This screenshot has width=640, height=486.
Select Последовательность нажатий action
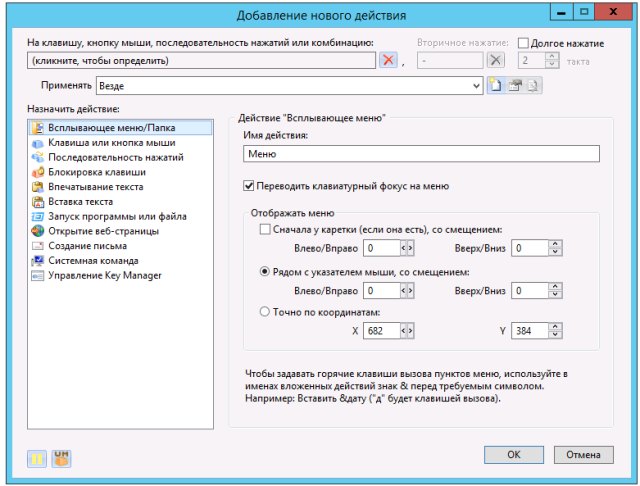pyautogui.click(x=107, y=158)
